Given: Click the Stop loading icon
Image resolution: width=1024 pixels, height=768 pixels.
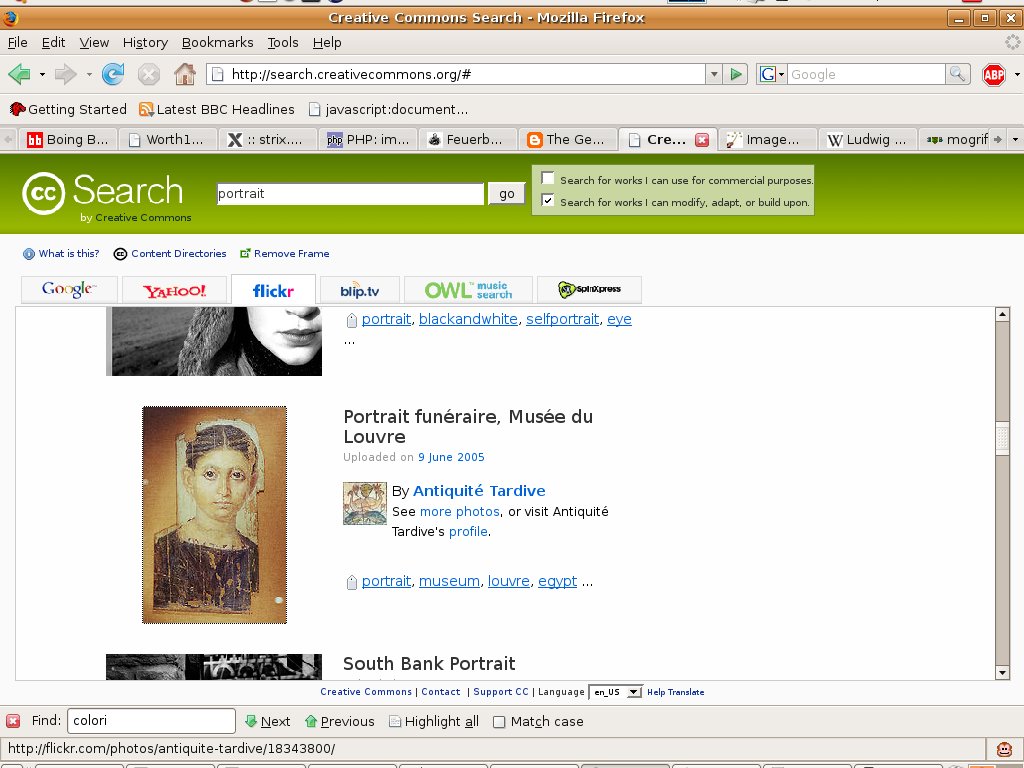Looking at the screenshot, I should pos(149,74).
